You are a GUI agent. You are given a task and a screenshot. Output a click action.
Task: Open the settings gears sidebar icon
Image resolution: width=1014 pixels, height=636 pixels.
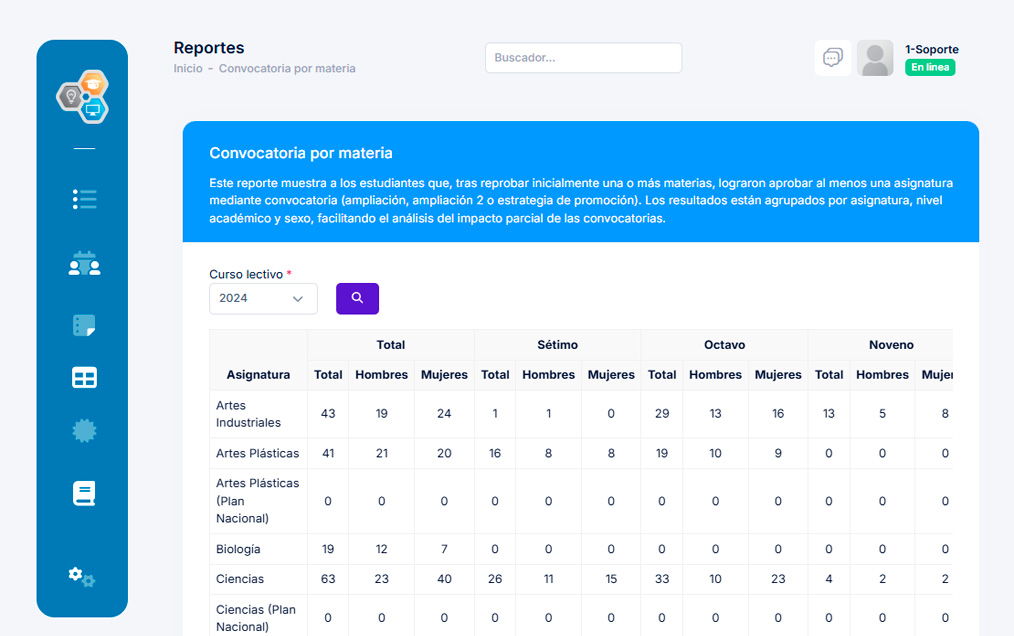(82, 577)
